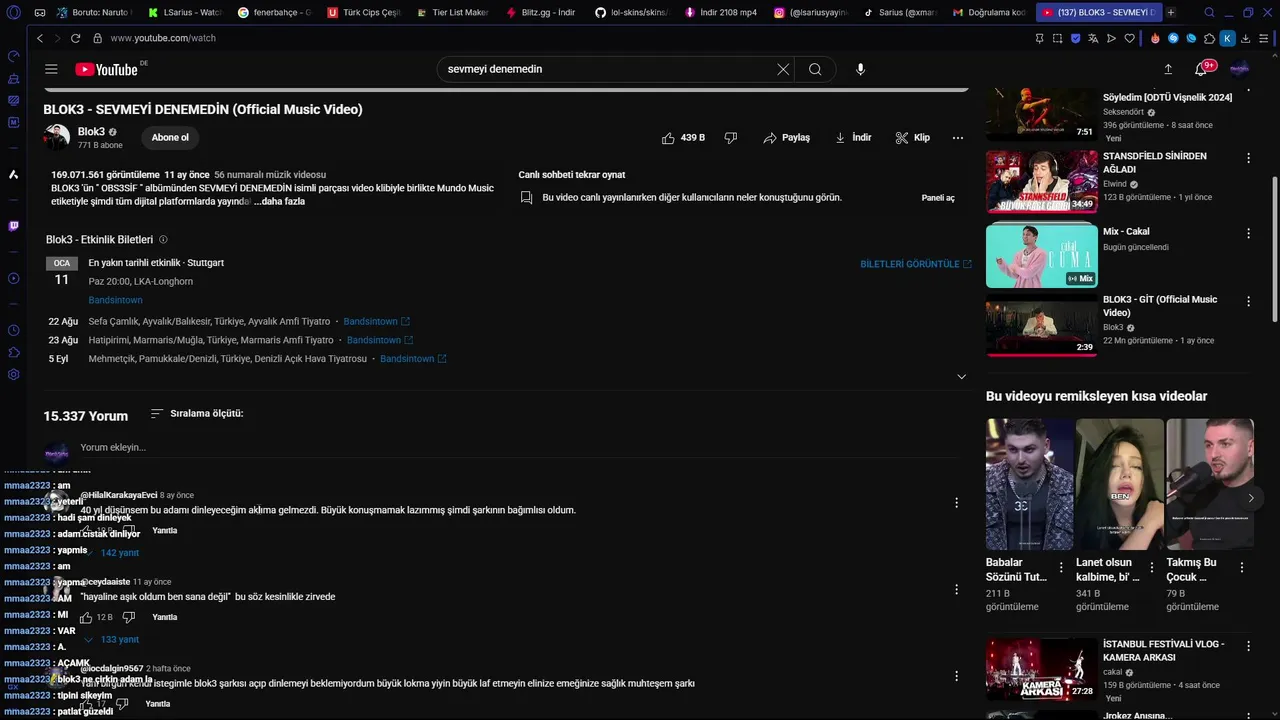
Task: Switch to the lol-skins/skins GitHub tab
Action: [x=629, y=13]
